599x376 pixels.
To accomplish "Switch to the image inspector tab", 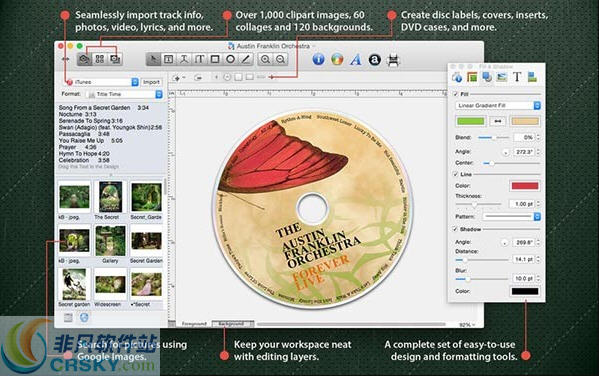I will click(x=502, y=77).
